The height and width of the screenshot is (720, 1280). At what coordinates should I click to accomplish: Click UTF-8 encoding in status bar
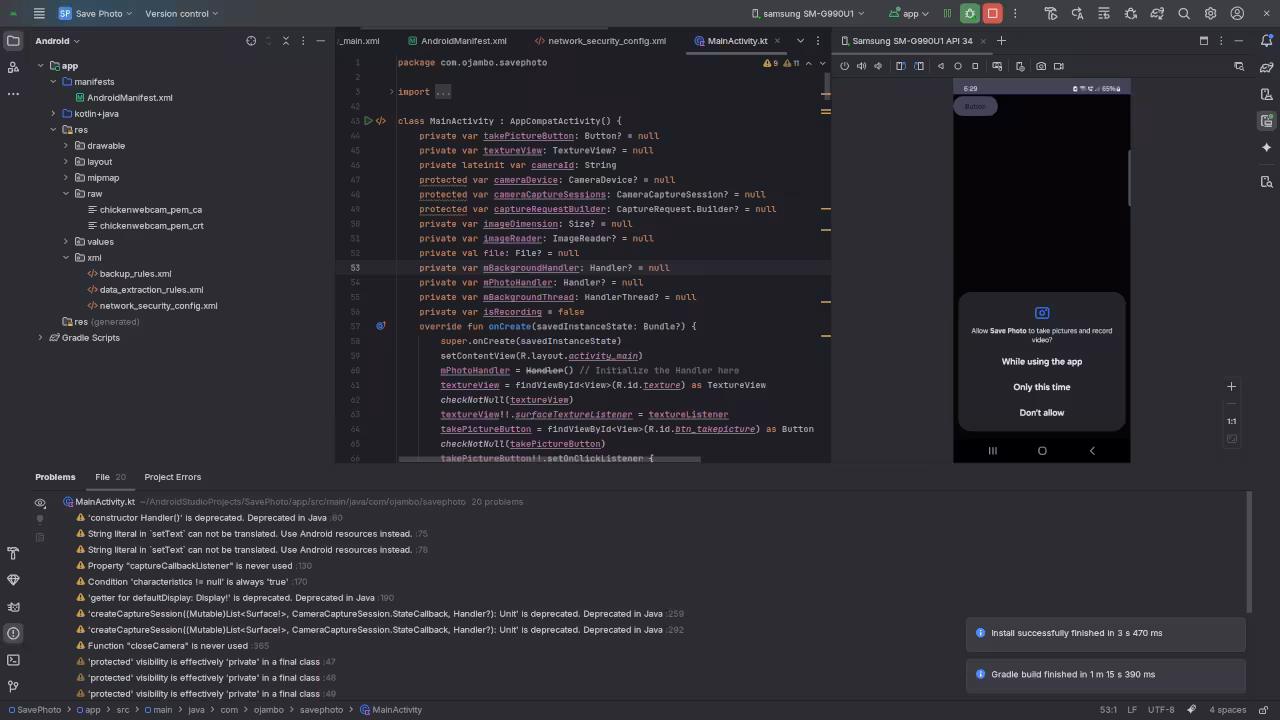[x=1161, y=710]
